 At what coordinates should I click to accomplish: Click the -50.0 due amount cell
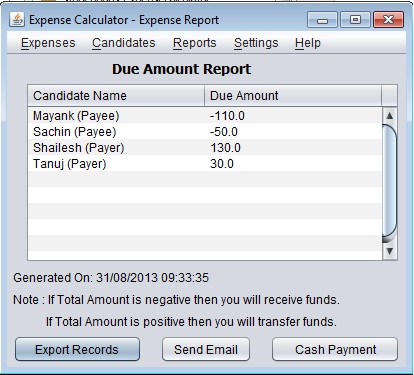click(x=293, y=132)
